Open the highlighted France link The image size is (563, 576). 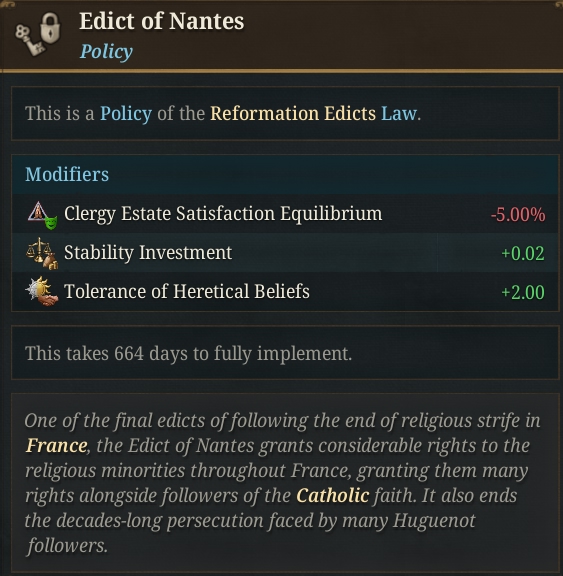click(x=57, y=446)
